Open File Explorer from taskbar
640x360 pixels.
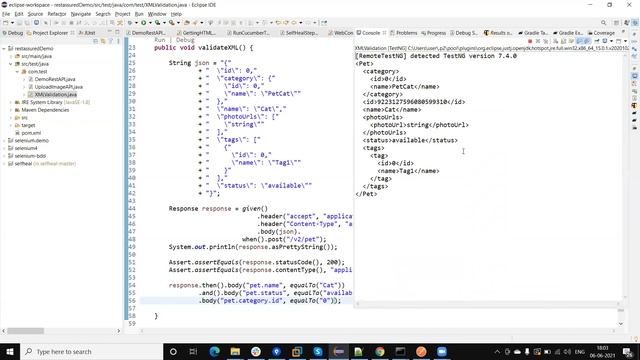click(235, 351)
